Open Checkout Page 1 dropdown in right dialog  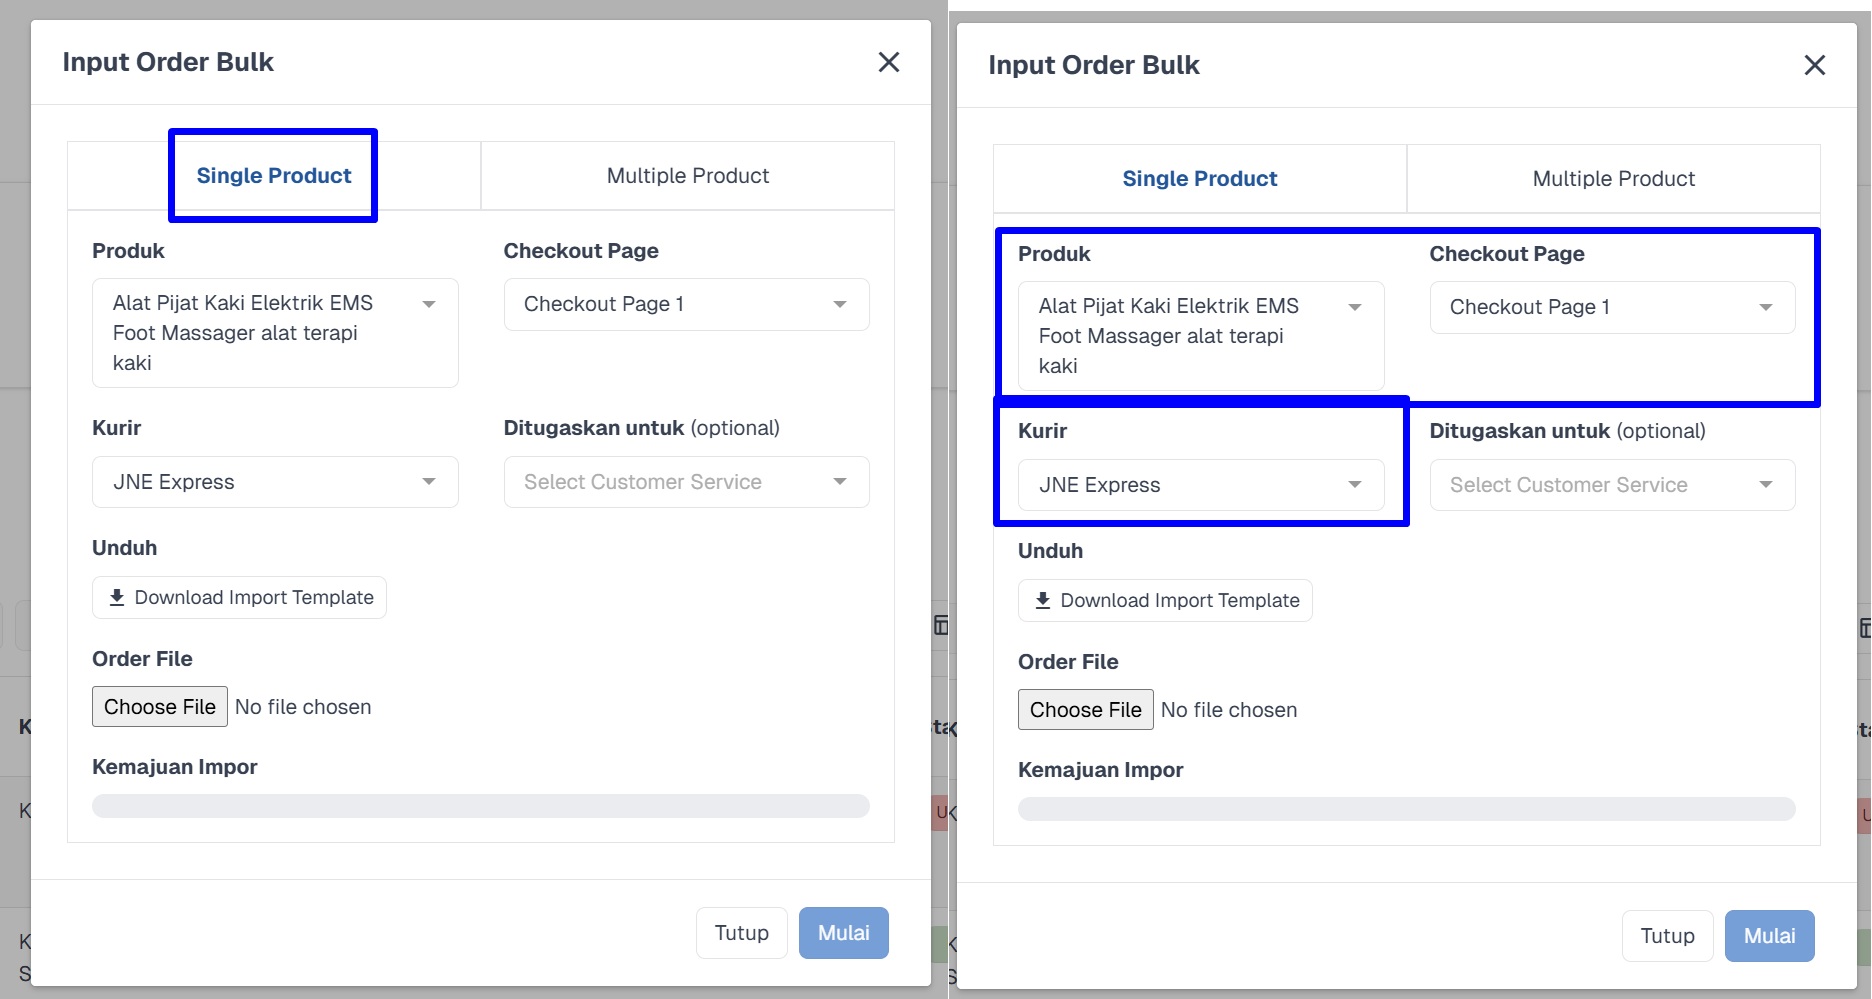pyautogui.click(x=1612, y=307)
